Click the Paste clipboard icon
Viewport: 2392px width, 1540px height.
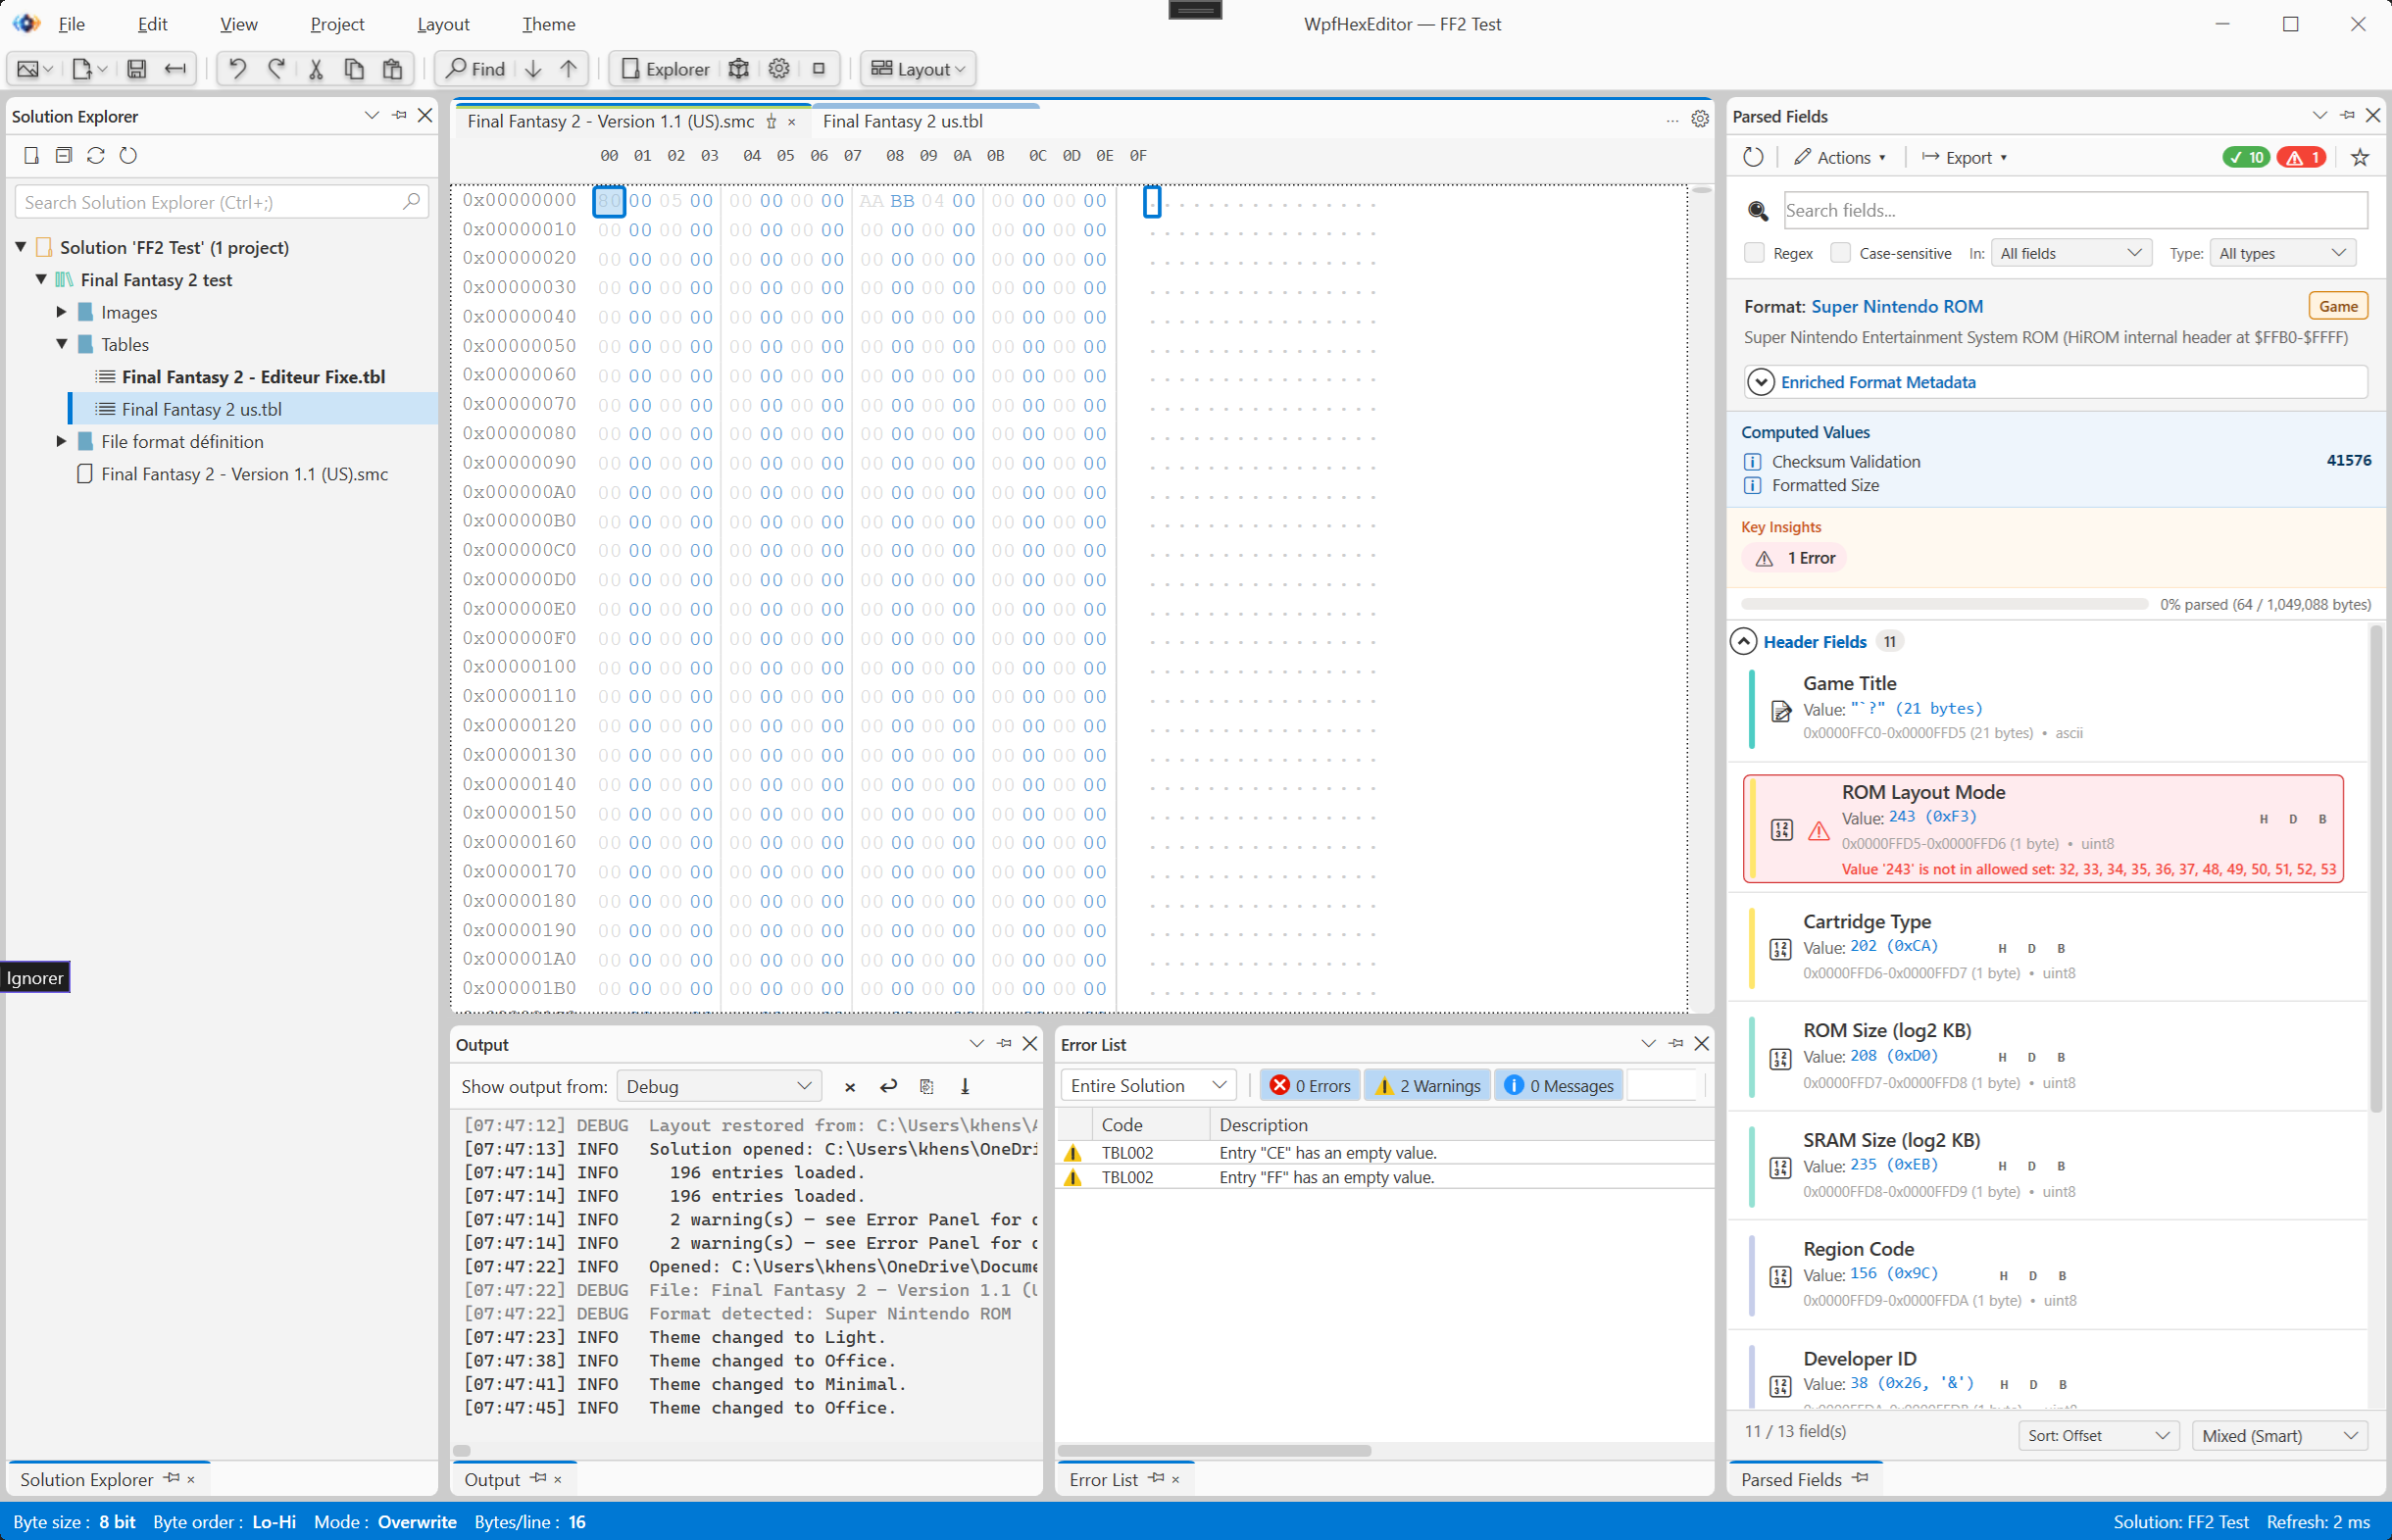click(x=393, y=69)
